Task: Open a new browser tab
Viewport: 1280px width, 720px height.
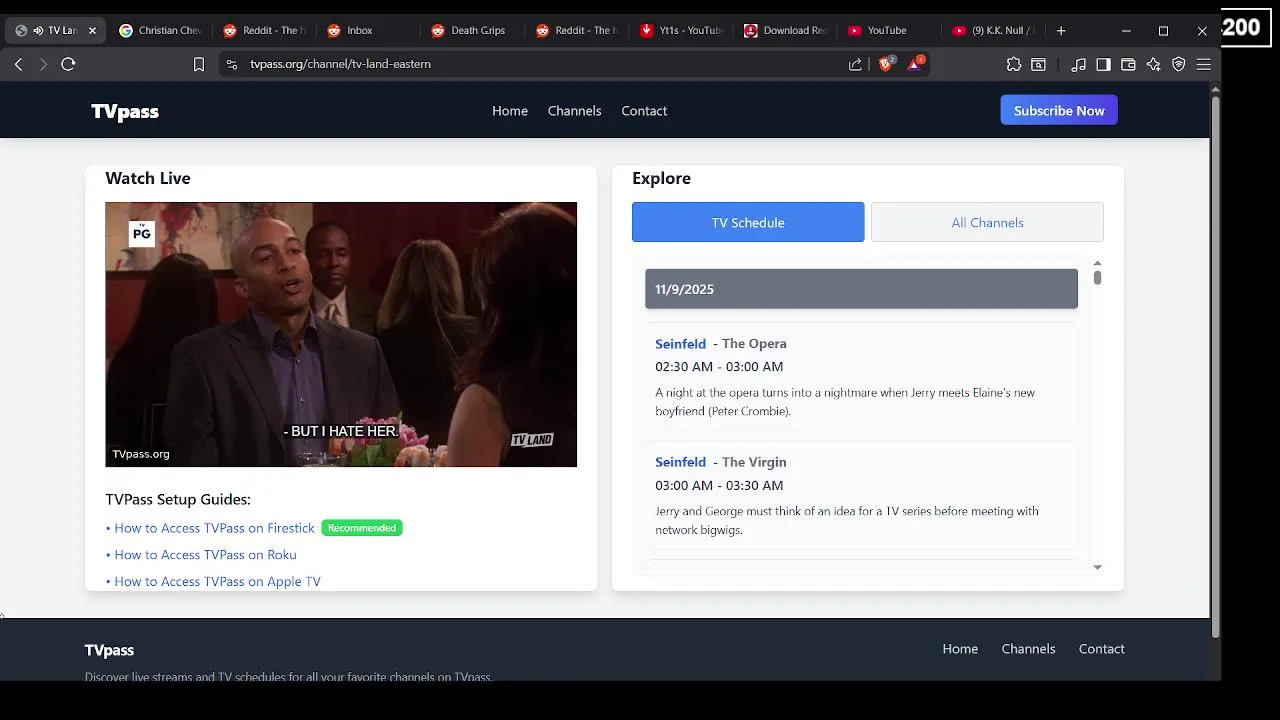Action: (1061, 31)
